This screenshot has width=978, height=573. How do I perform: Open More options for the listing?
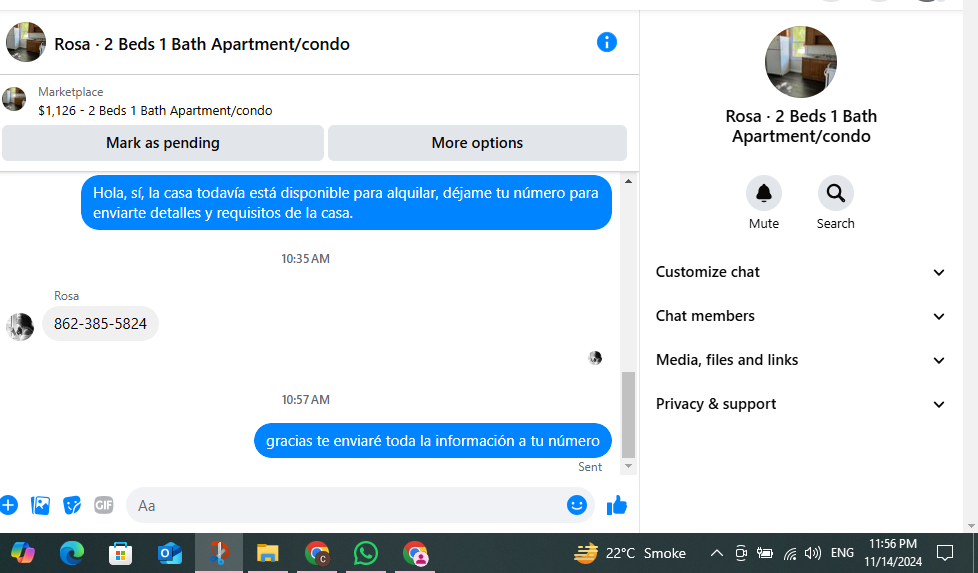477,143
